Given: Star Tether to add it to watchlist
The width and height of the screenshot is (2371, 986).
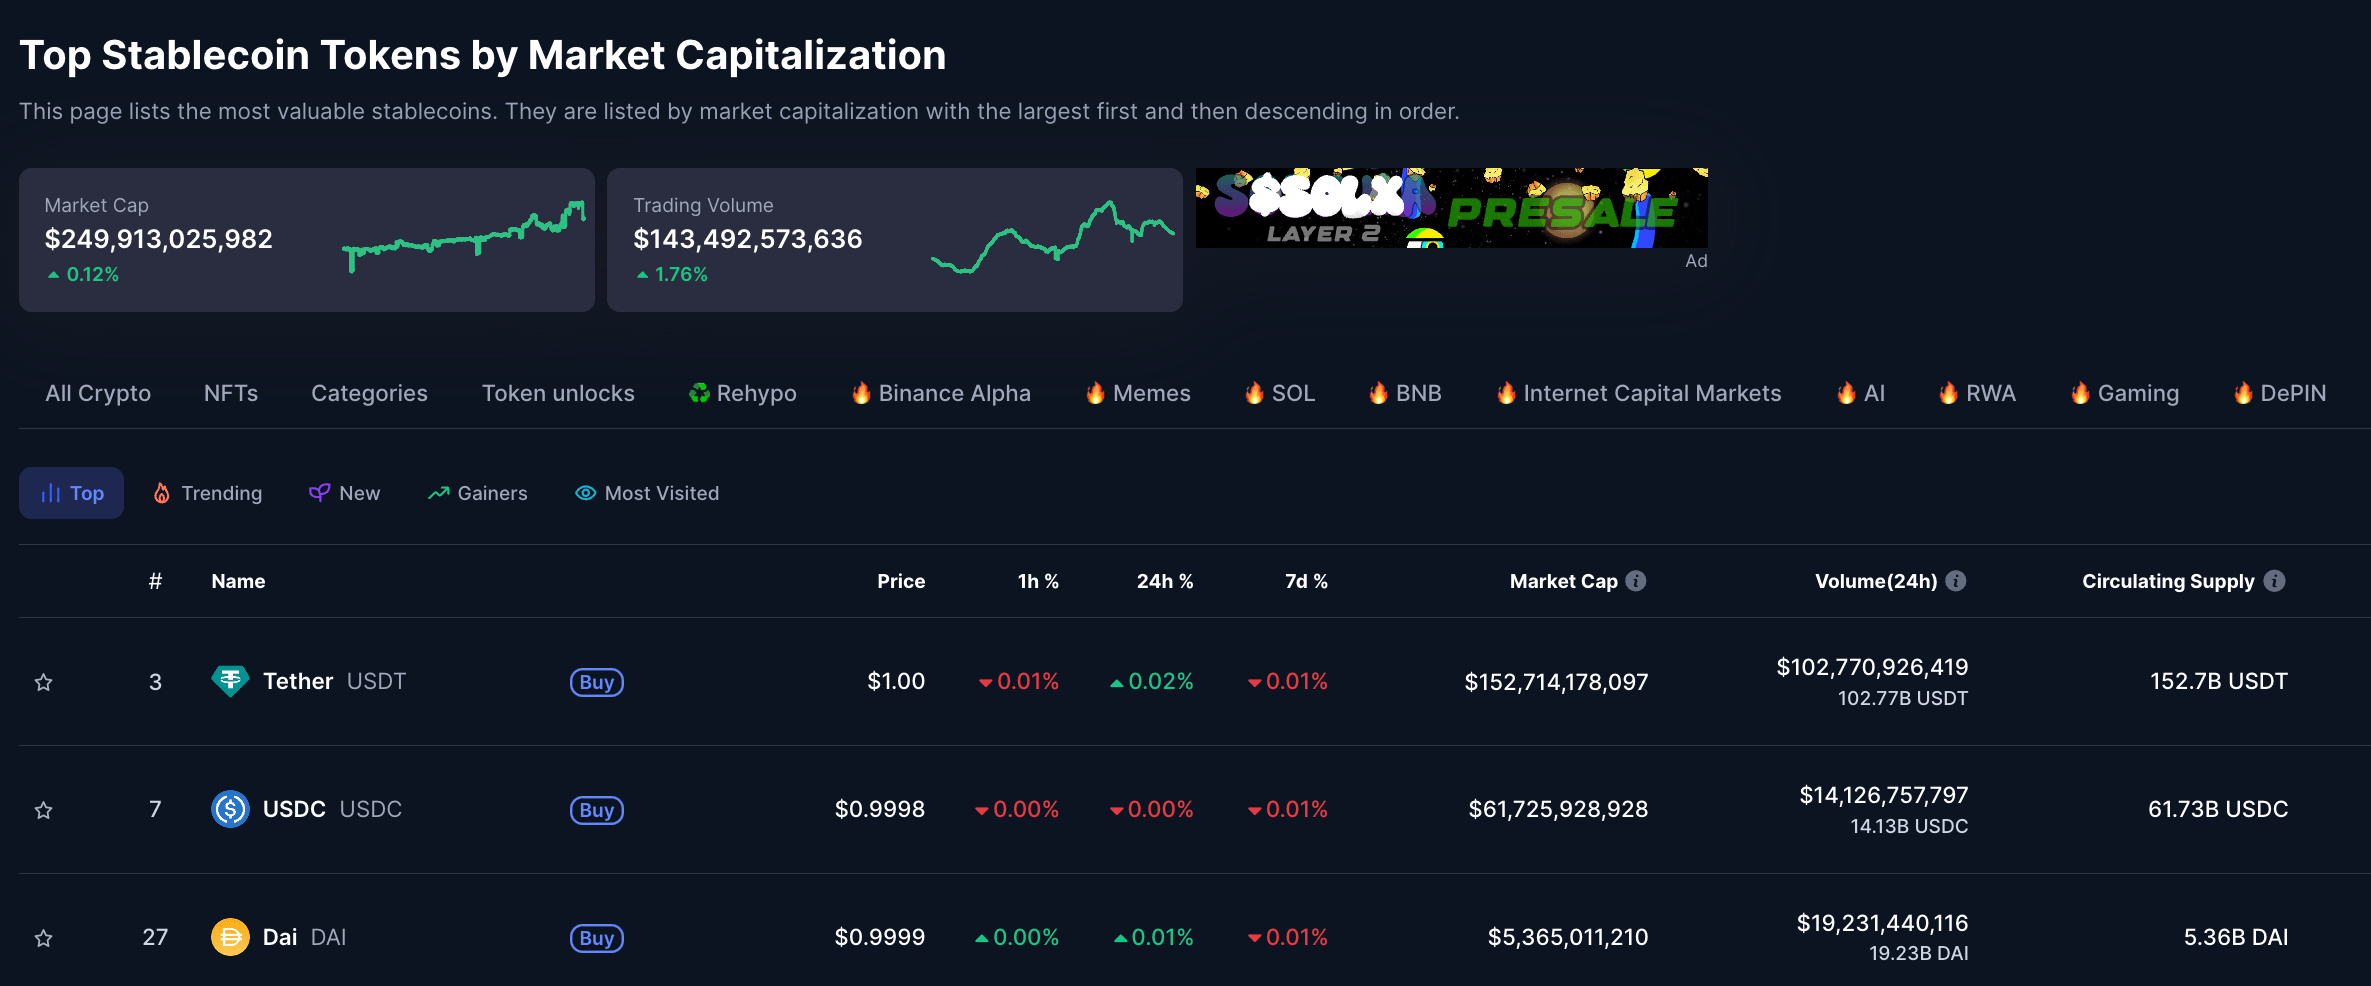Looking at the screenshot, I should tap(44, 682).
